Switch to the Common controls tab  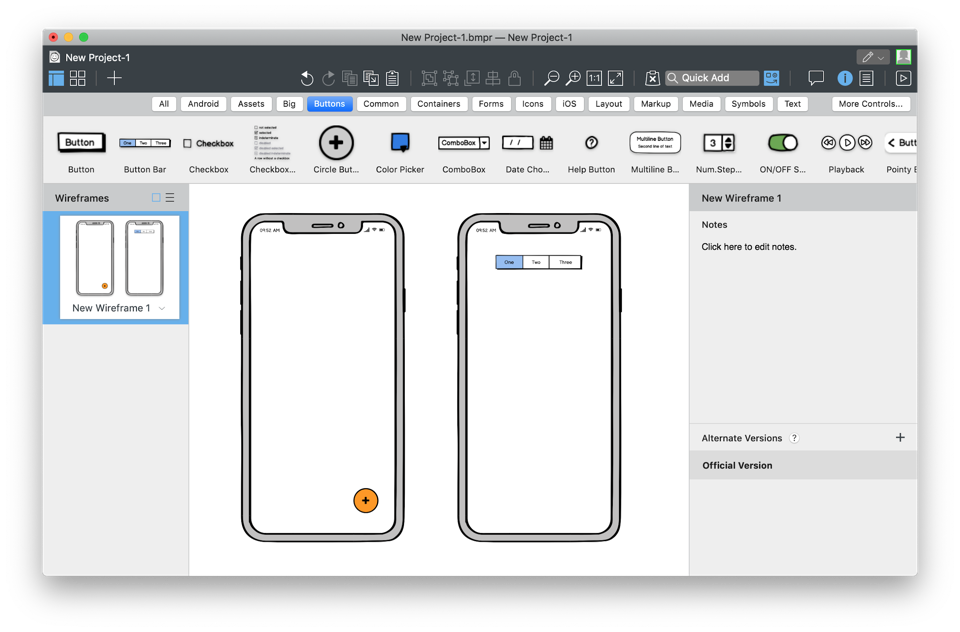(381, 103)
